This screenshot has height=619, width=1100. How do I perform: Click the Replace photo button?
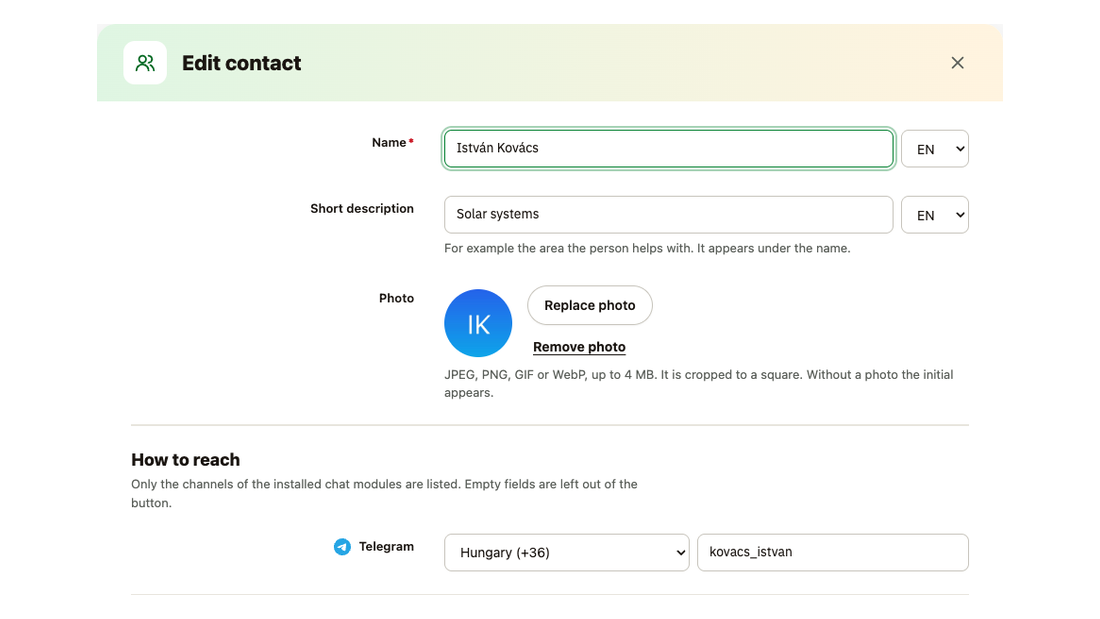(x=590, y=305)
